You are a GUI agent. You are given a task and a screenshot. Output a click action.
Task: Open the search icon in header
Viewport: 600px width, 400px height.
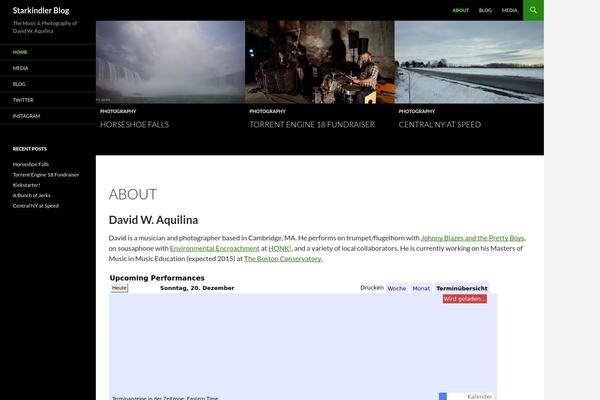coord(533,10)
